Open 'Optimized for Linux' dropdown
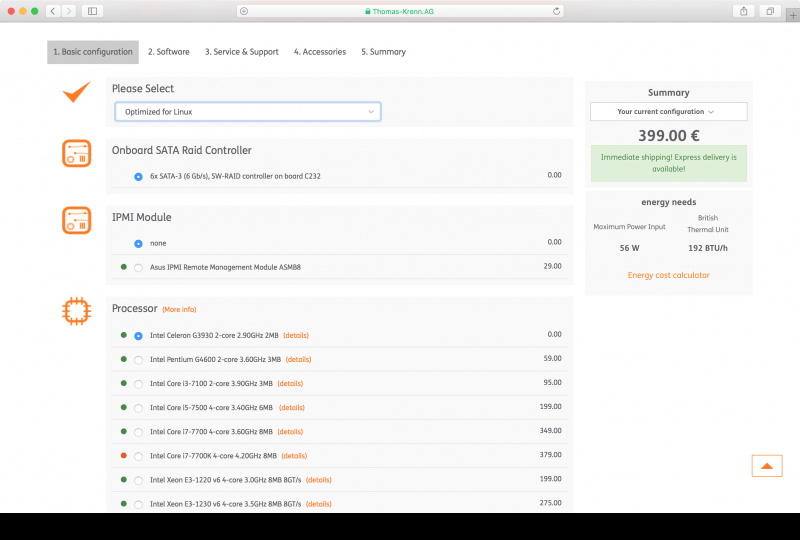This screenshot has height=540, width=800. [x=248, y=112]
